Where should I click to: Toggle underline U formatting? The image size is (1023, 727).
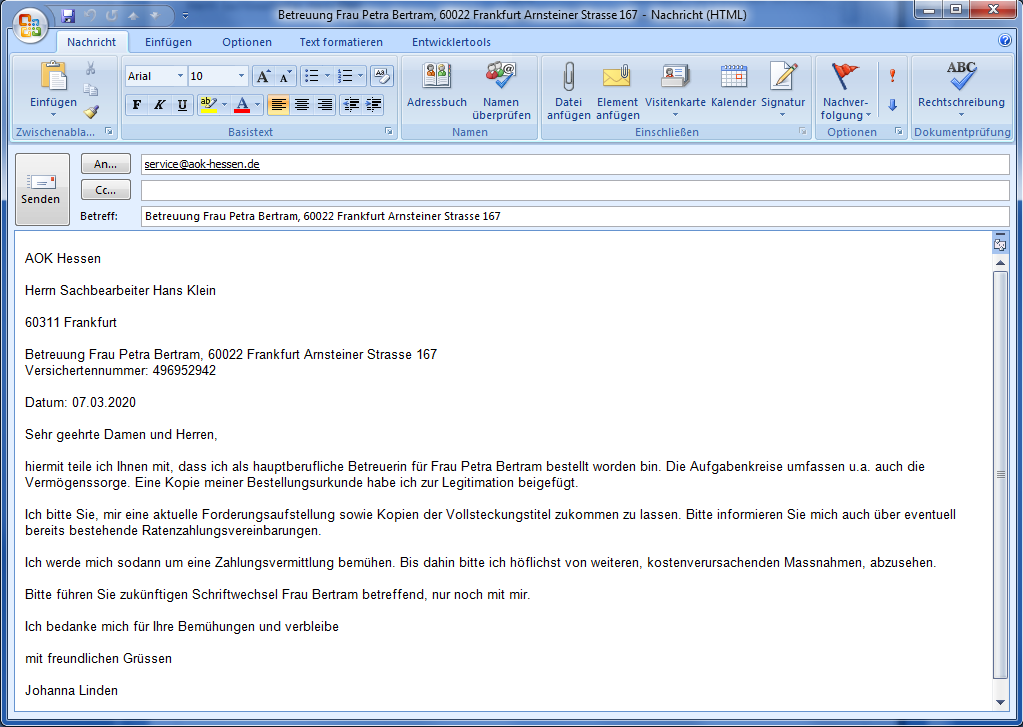tap(182, 104)
